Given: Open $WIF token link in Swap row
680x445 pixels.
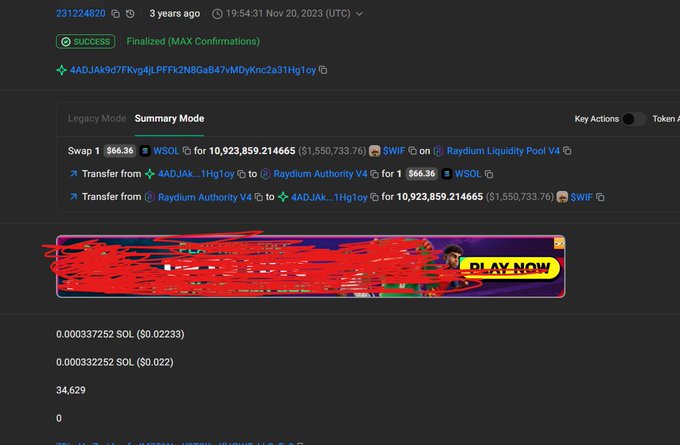Looking at the screenshot, I should [x=394, y=151].
